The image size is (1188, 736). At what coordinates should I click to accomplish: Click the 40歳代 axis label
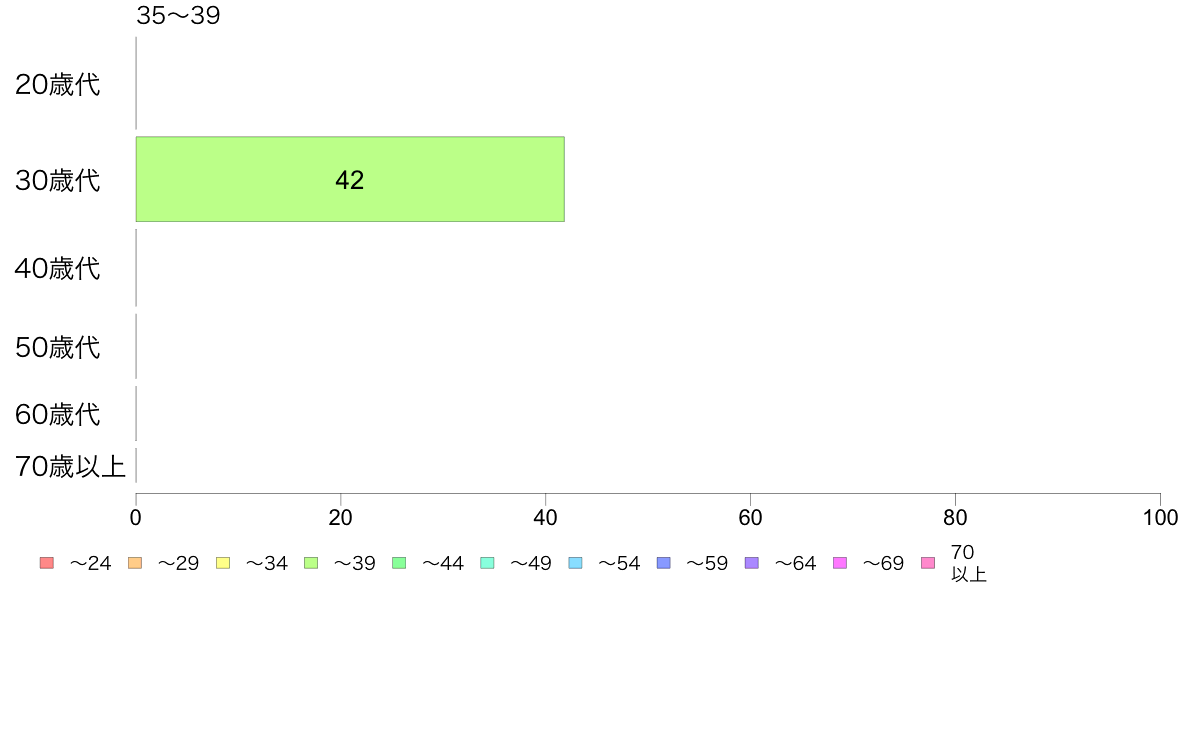tap(58, 268)
